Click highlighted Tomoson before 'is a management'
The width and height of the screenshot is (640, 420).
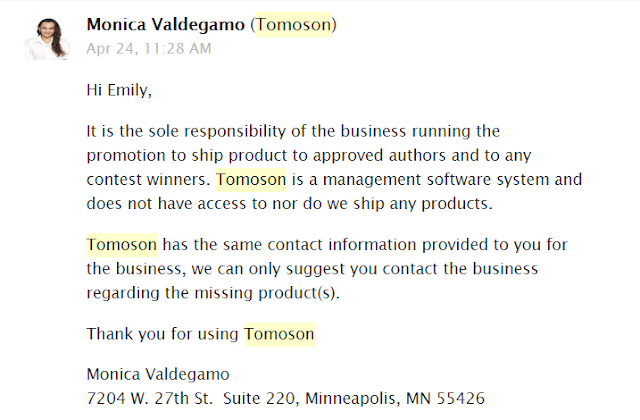251,180
